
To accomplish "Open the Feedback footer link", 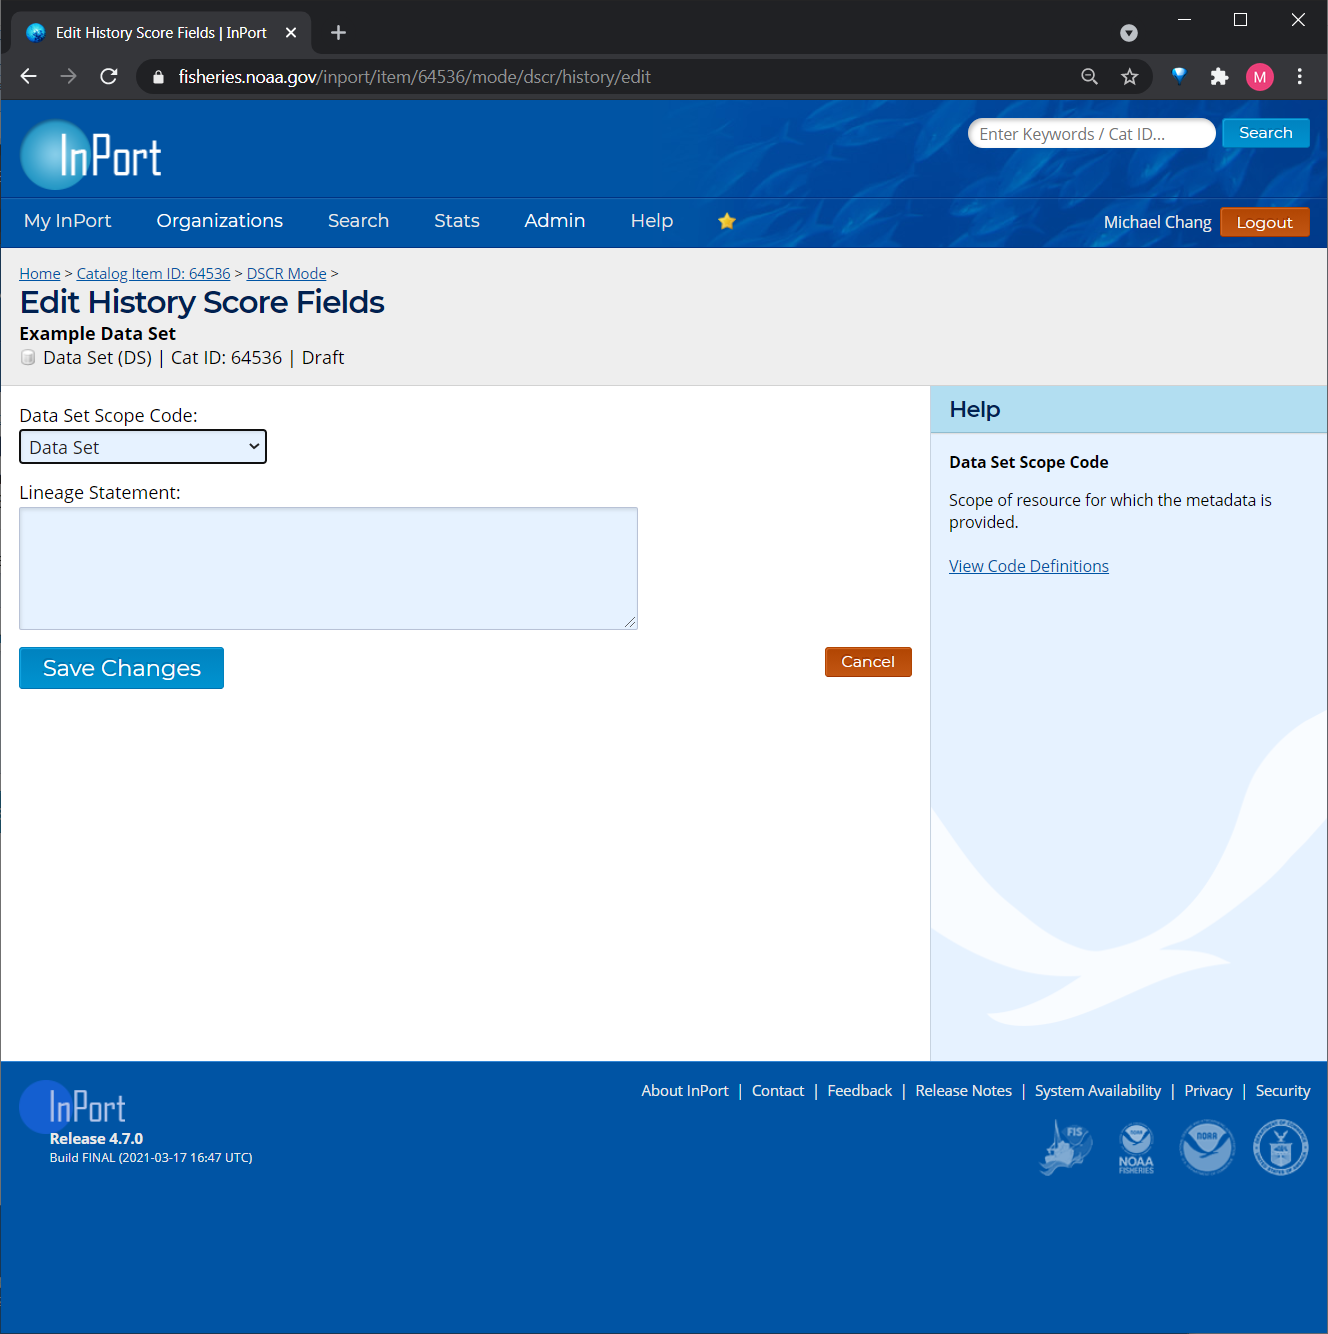I will (860, 1091).
